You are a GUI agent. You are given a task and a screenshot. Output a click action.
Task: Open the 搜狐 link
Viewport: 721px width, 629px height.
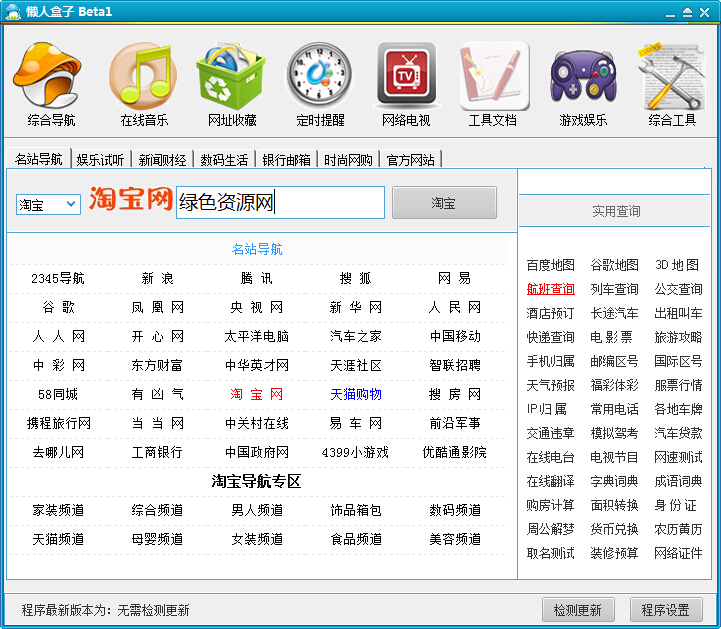click(x=355, y=278)
